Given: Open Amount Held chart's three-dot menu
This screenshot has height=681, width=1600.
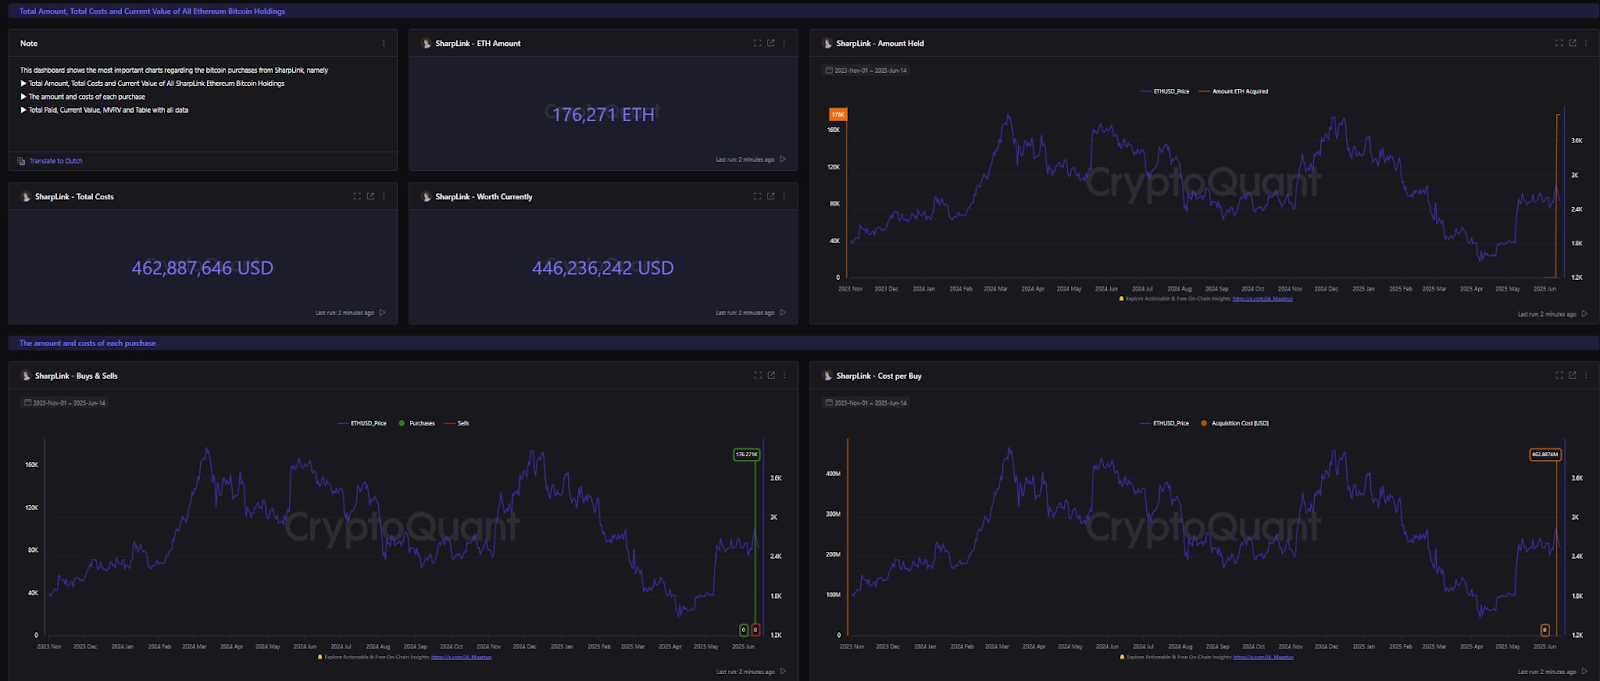Looking at the screenshot, I should 1586,43.
